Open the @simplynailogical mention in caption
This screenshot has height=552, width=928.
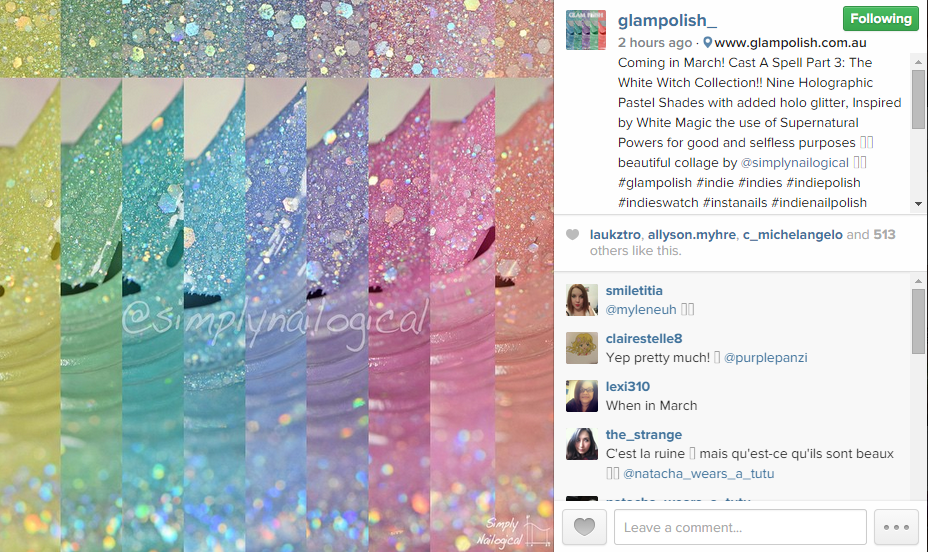[795, 163]
